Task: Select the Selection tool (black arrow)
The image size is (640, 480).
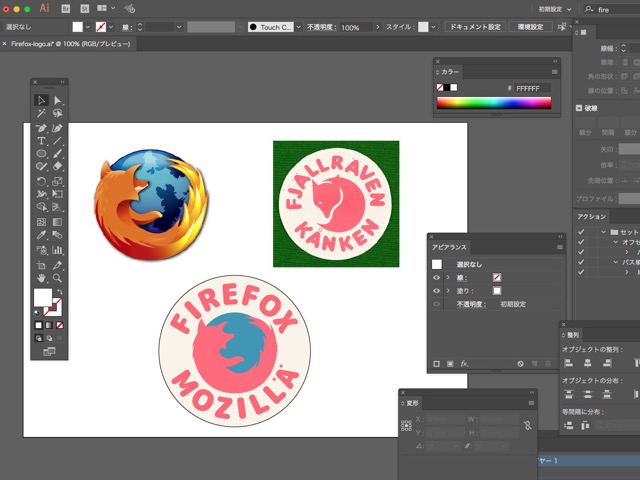Action: point(41,100)
